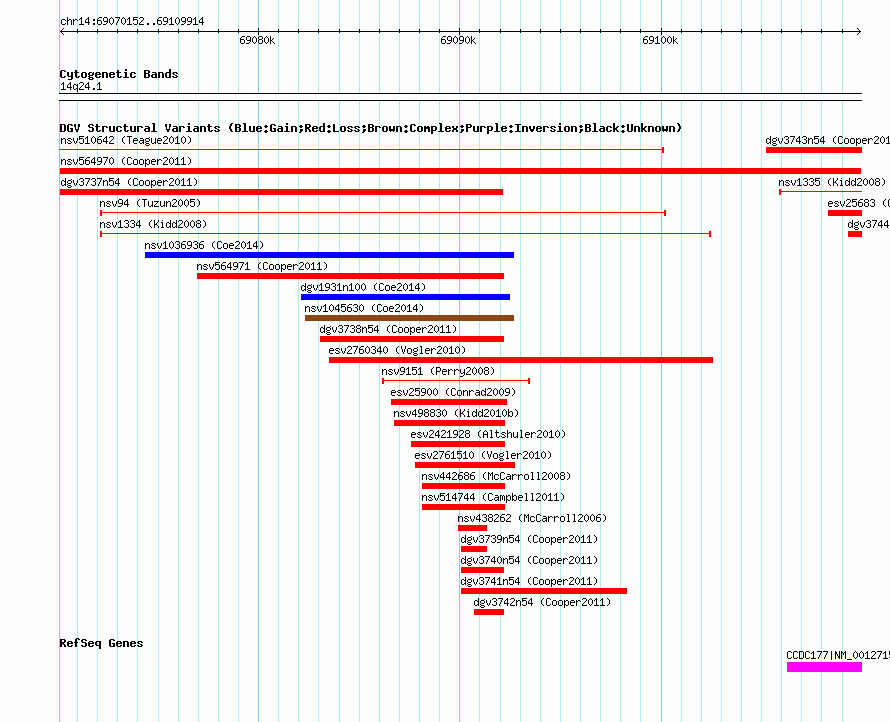
Task: Select the 14q24.1 cytogenetic band label
Action: [x=81, y=86]
